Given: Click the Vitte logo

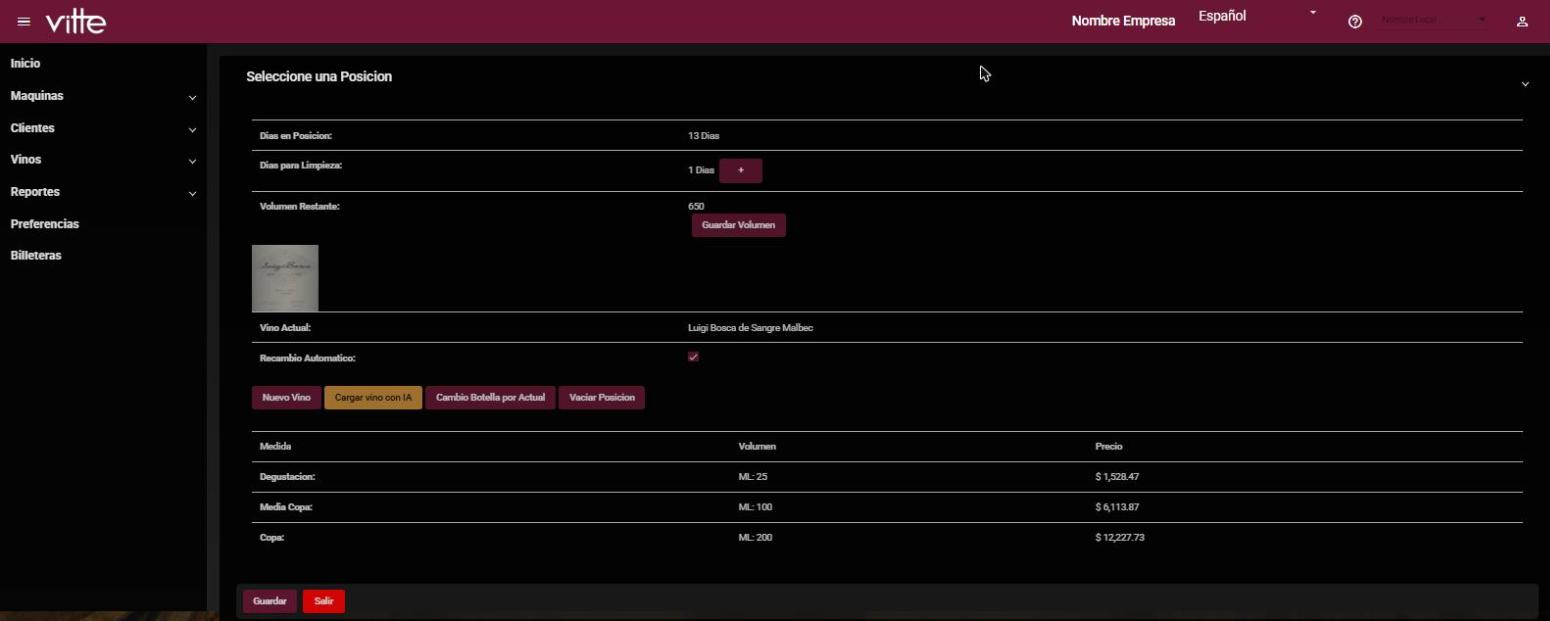Looking at the screenshot, I should pos(76,21).
